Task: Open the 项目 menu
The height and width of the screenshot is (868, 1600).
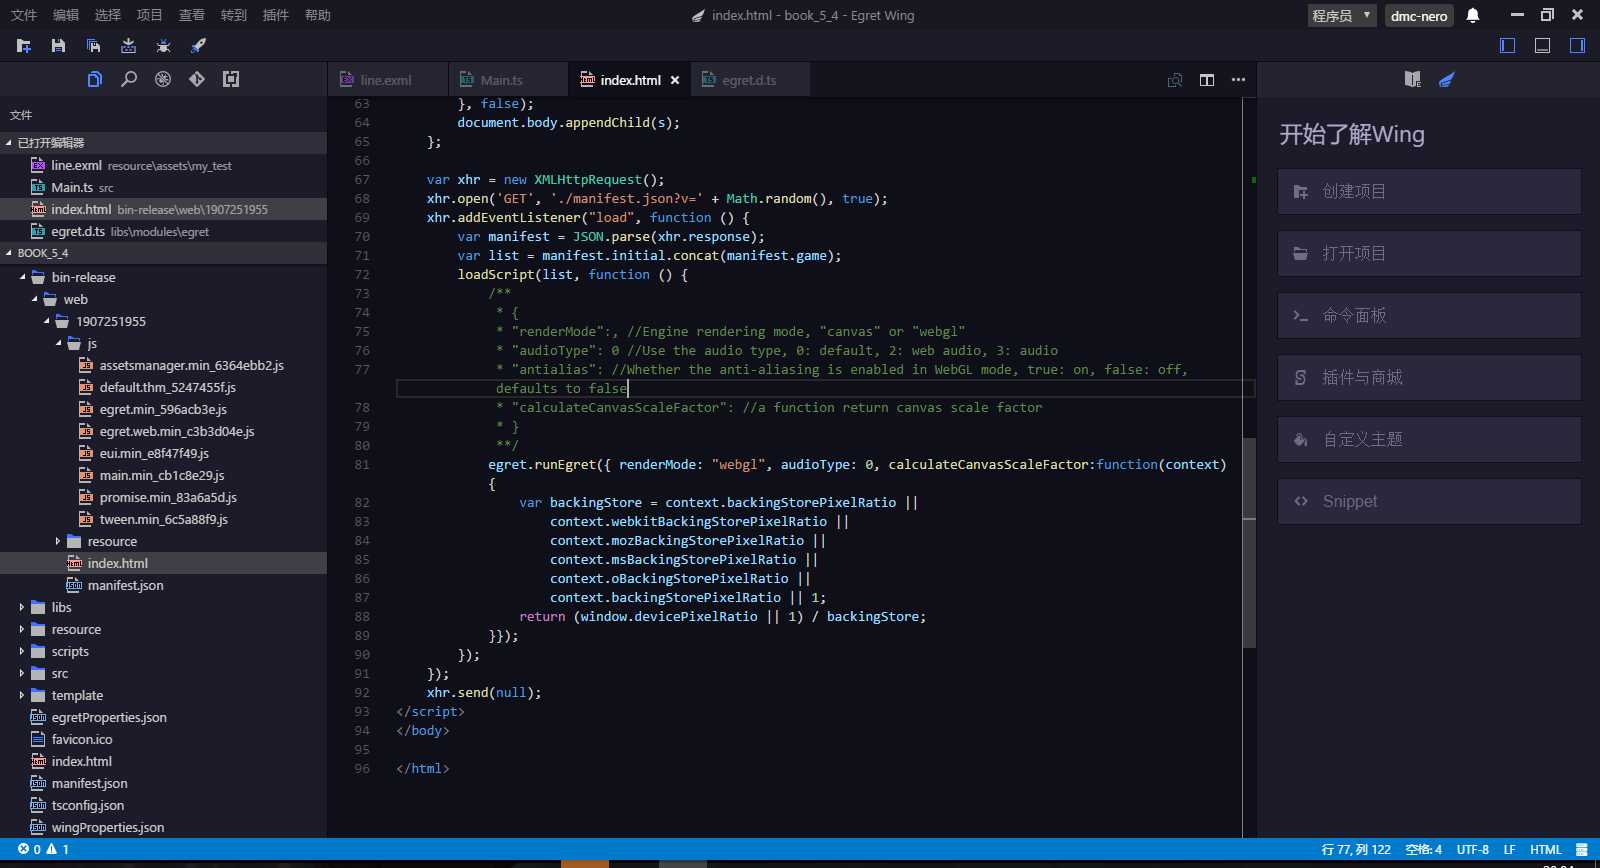Action: click(149, 15)
